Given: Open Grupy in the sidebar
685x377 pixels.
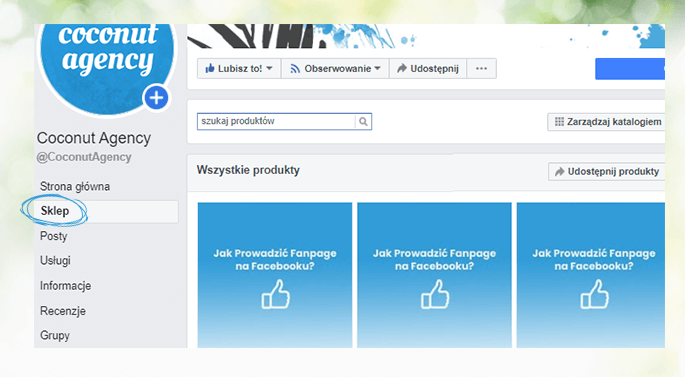Looking at the screenshot, I should [x=55, y=335].
